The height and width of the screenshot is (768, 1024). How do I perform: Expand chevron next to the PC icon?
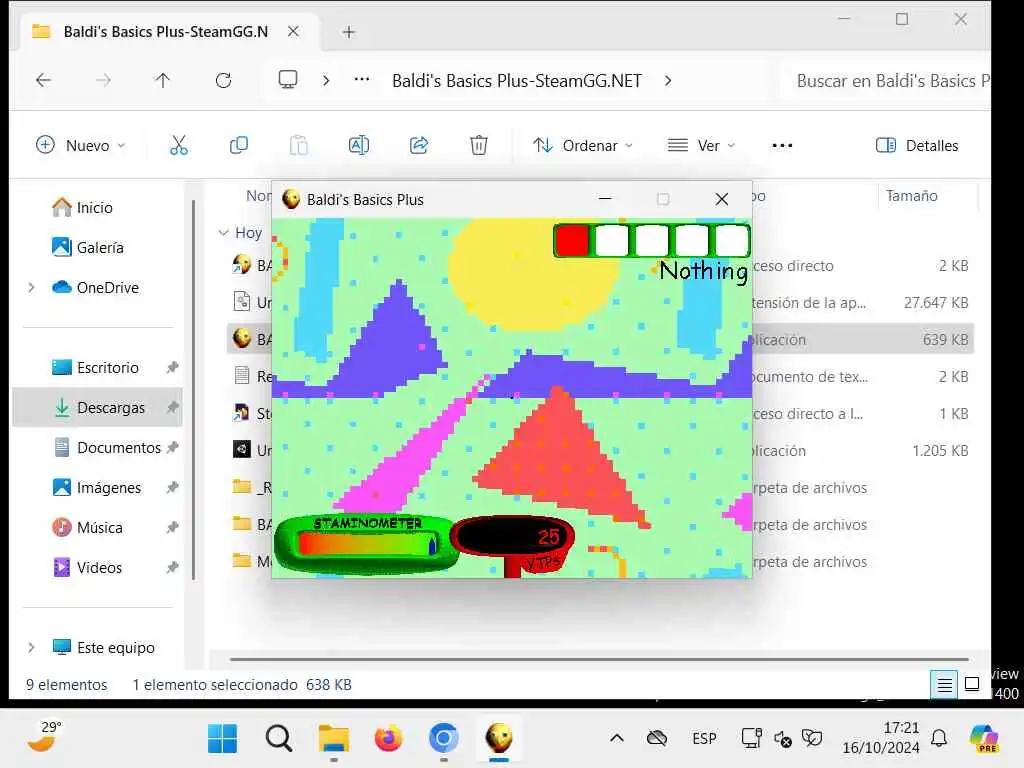coord(326,80)
